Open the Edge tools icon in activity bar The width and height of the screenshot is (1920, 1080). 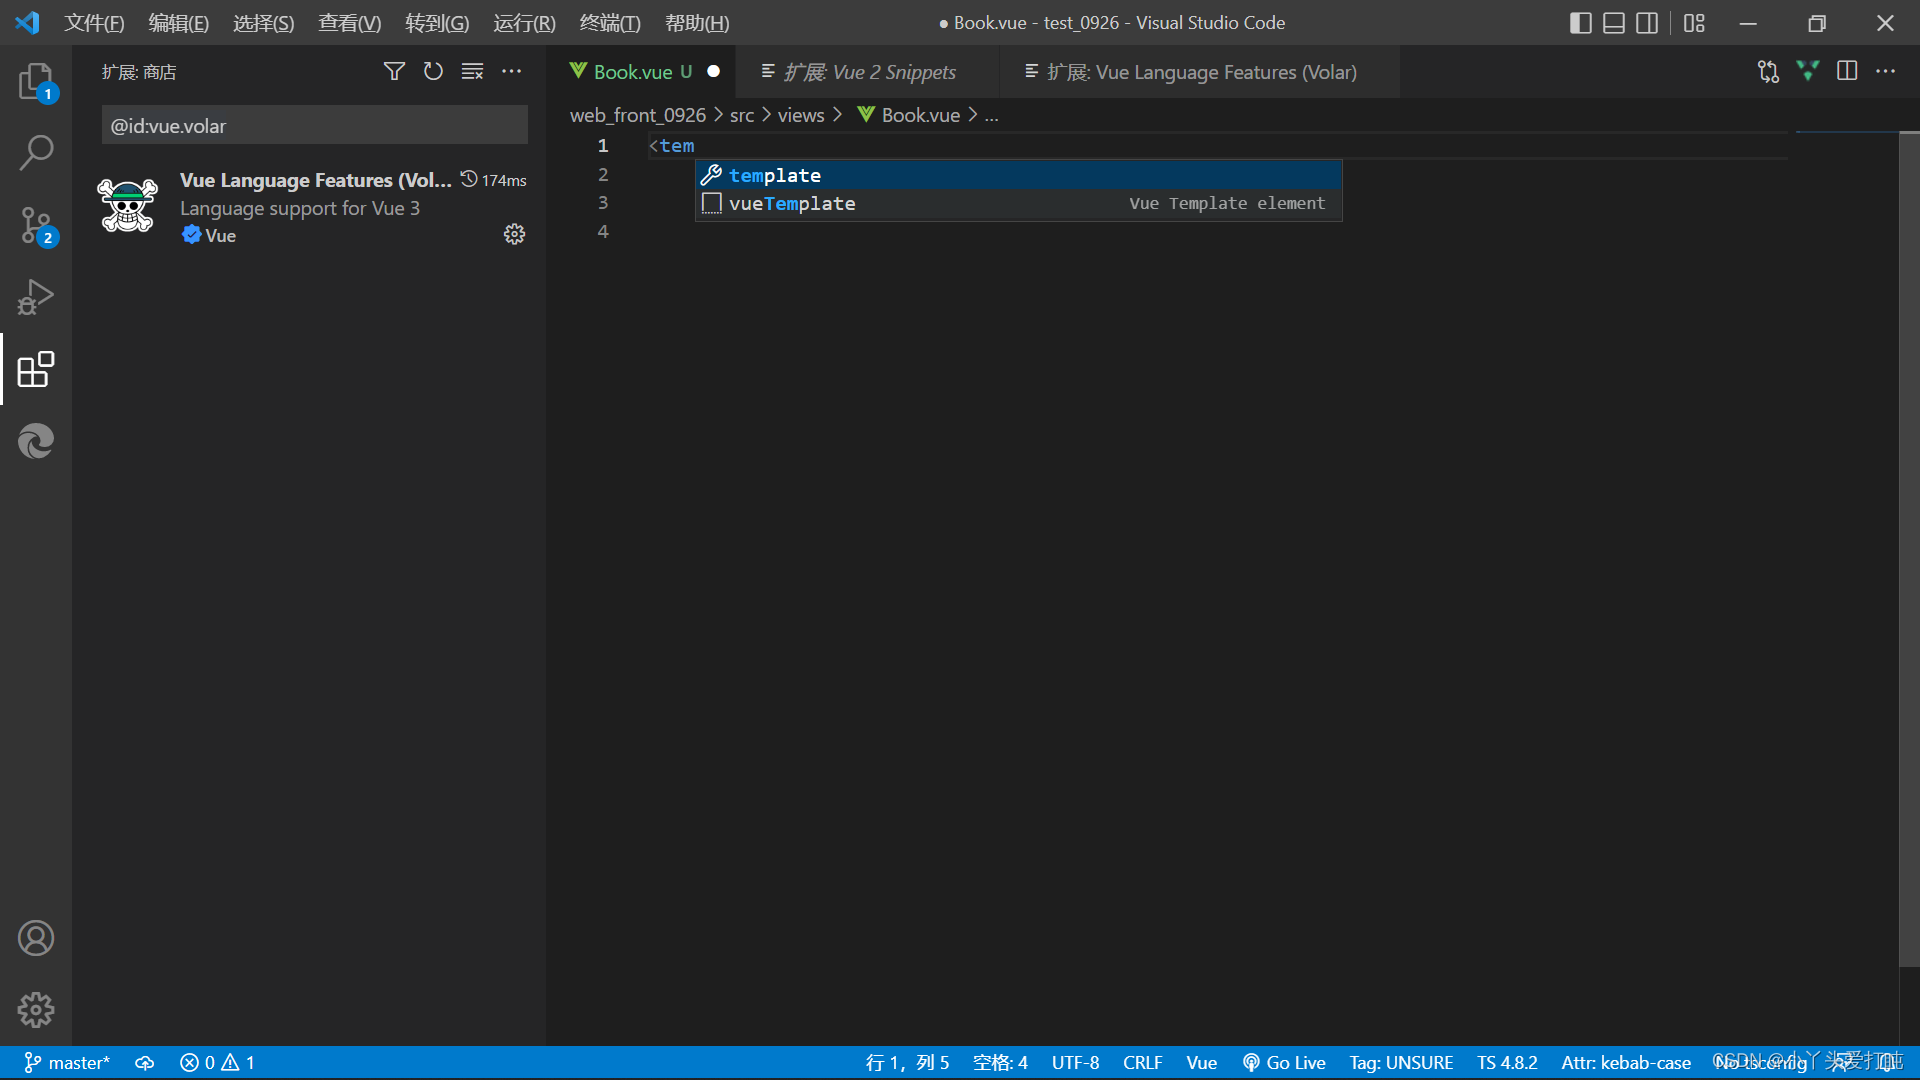(36, 441)
